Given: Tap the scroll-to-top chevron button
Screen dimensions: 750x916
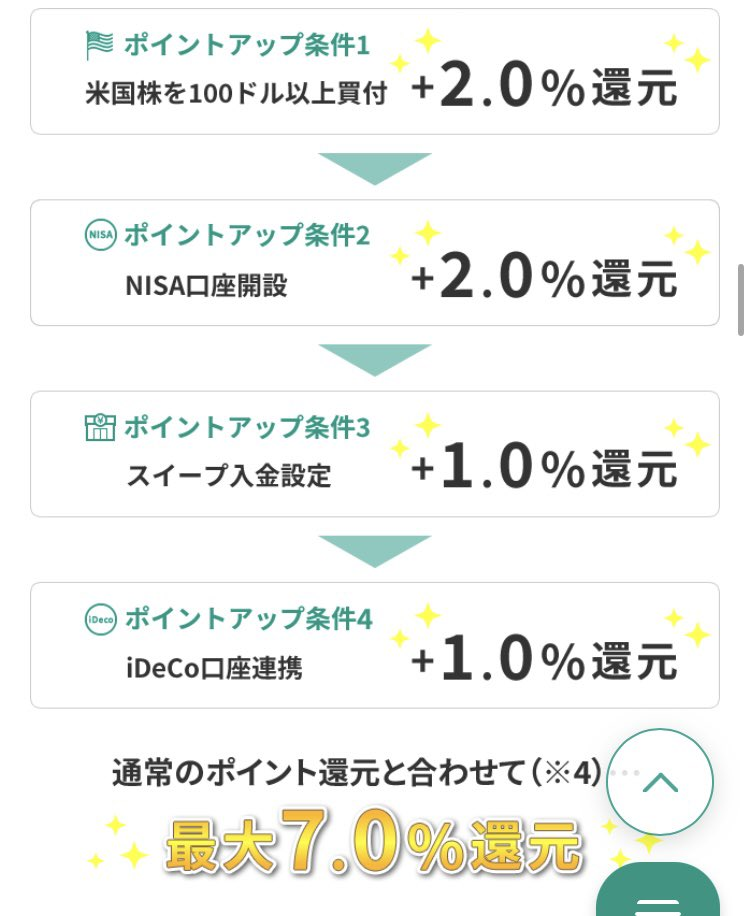Looking at the screenshot, I should tap(660, 782).
